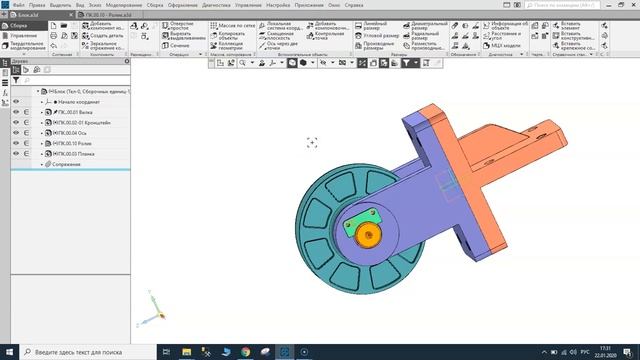Expand the ПК.00.02-01 Кронштейн tree node

(42, 122)
